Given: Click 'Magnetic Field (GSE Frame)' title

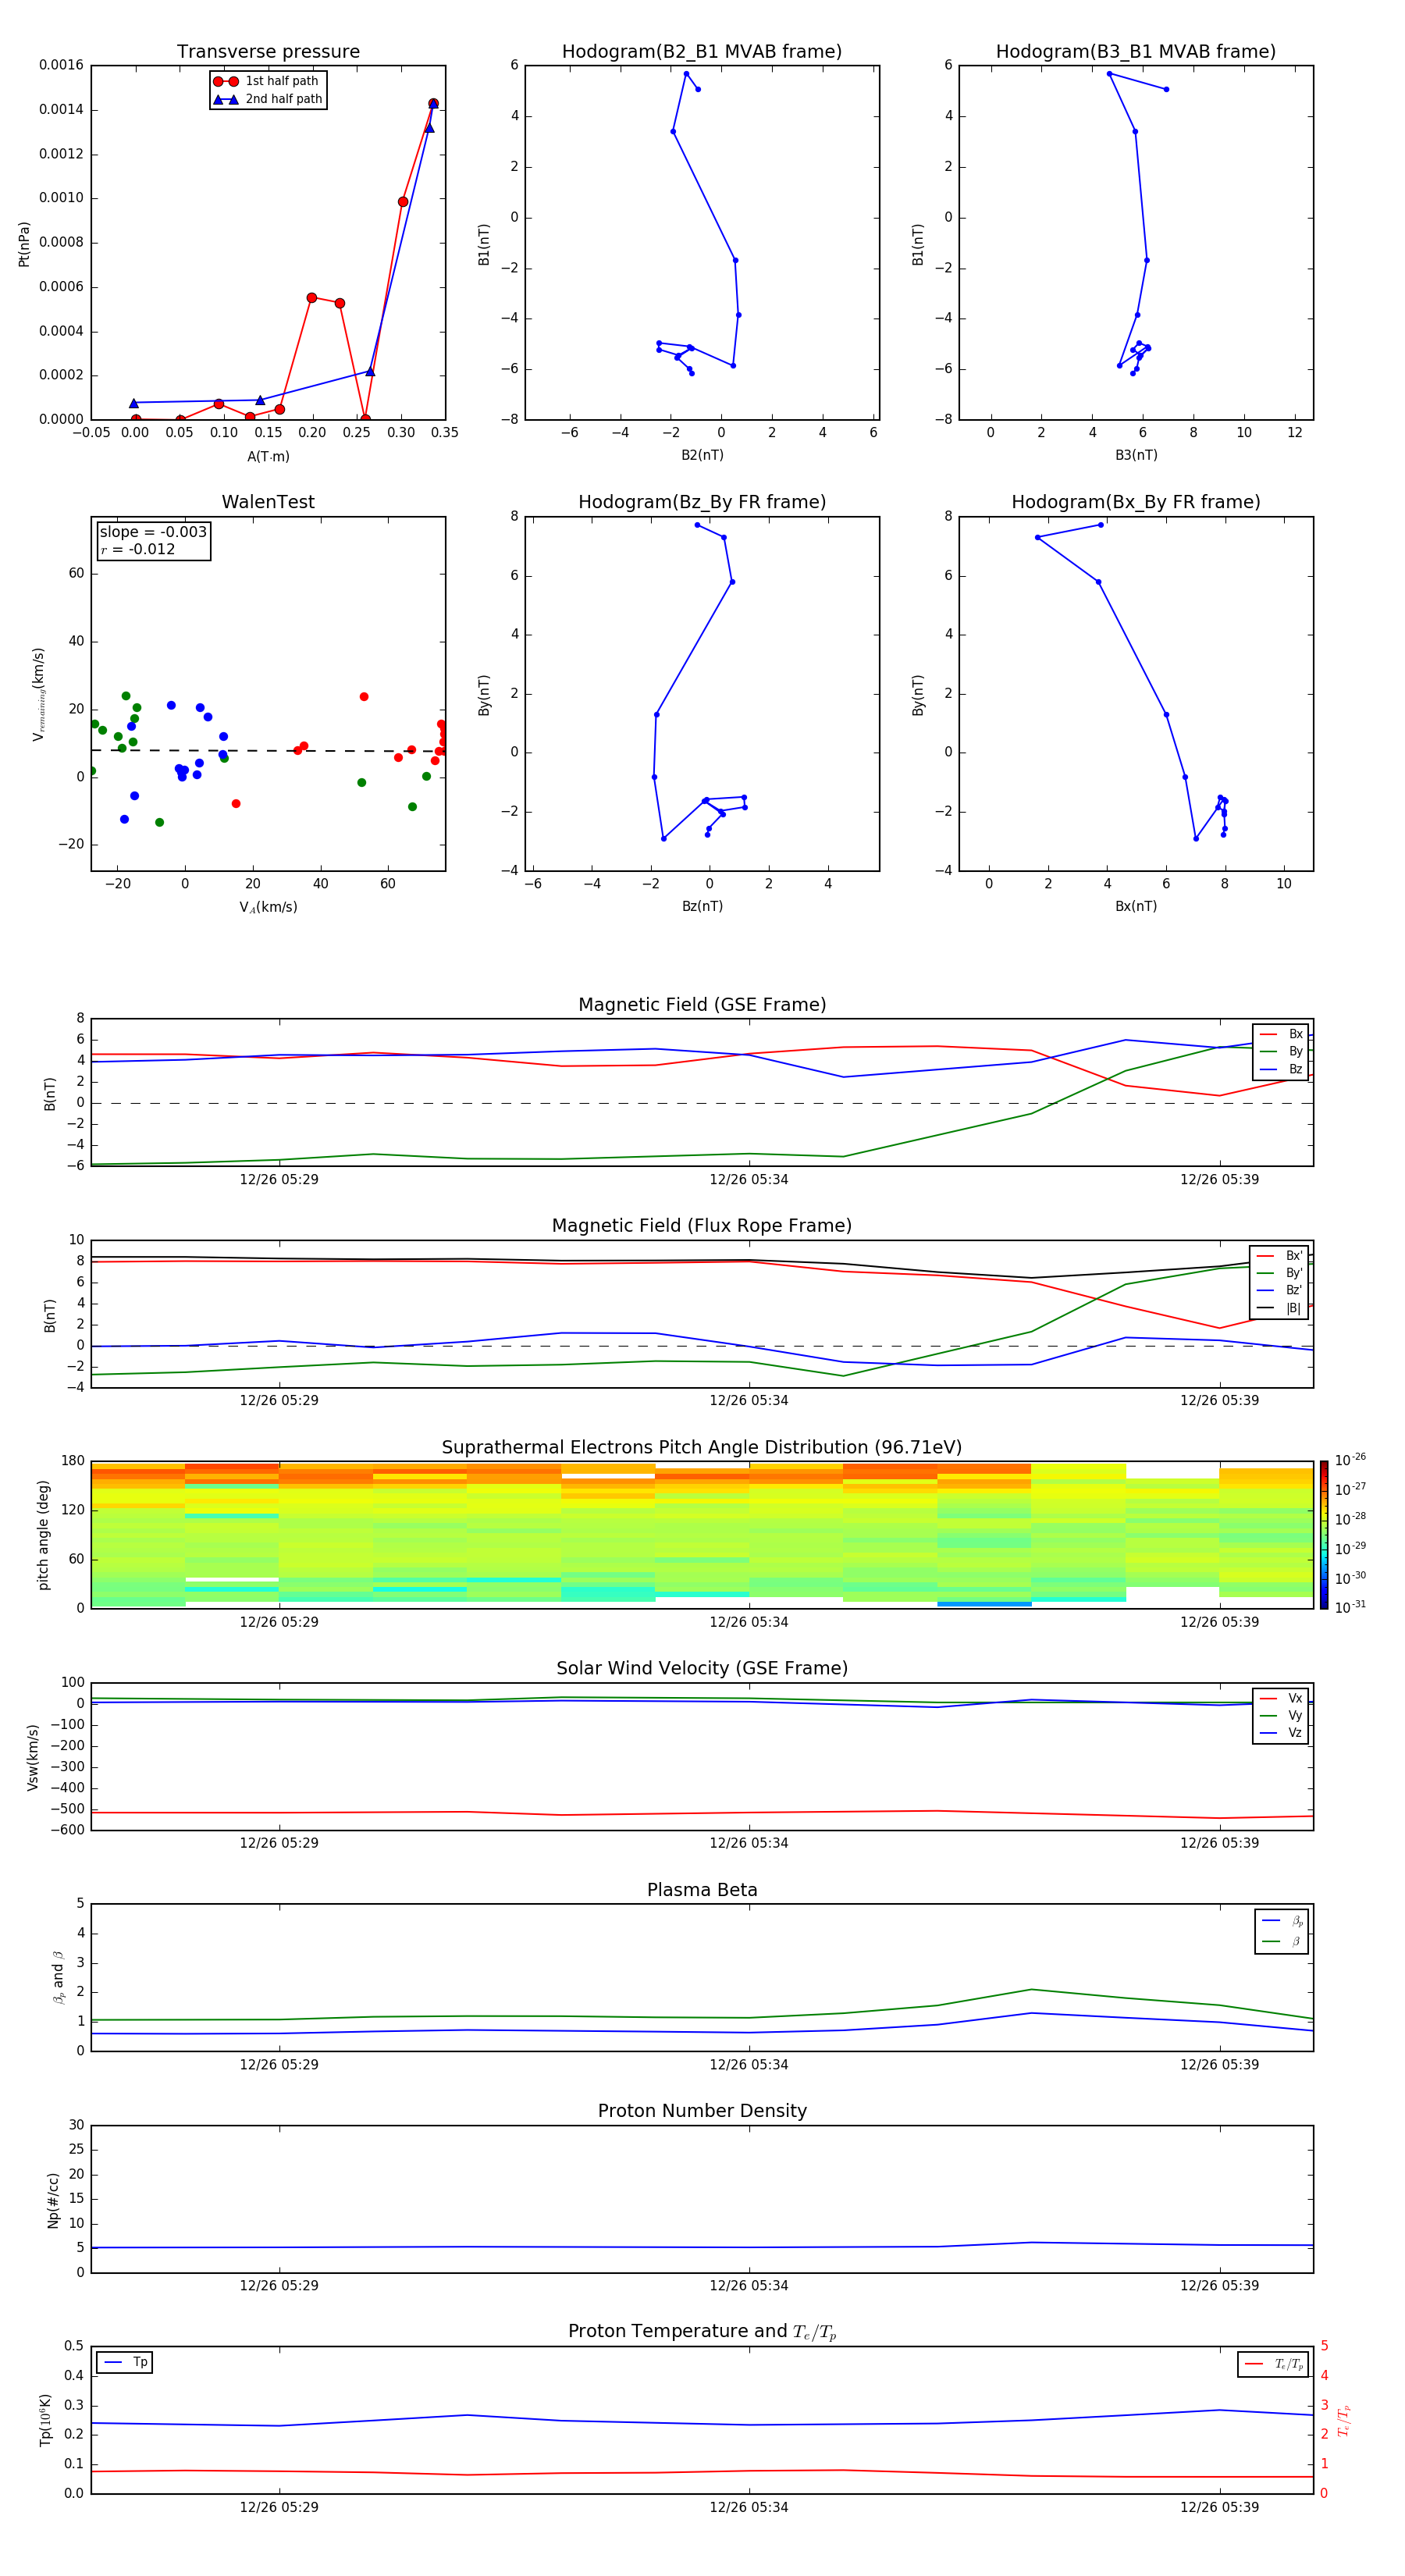Looking at the screenshot, I should (702, 1005).
